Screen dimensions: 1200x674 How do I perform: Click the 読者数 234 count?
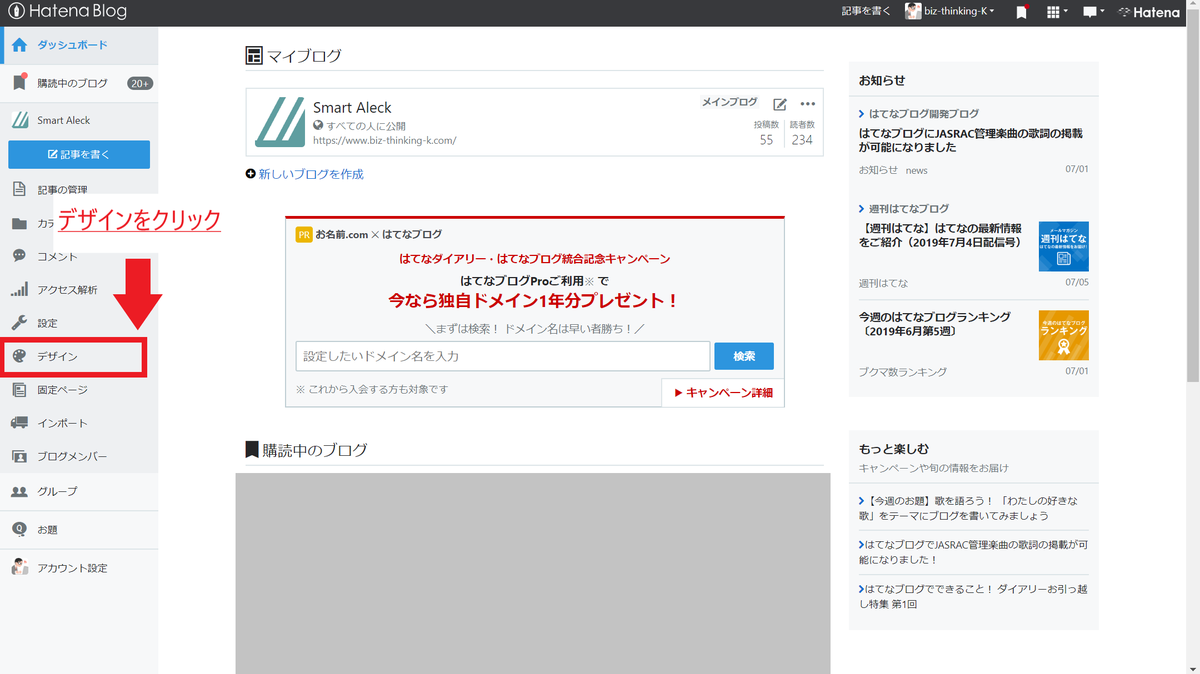pyautogui.click(x=802, y=133)
